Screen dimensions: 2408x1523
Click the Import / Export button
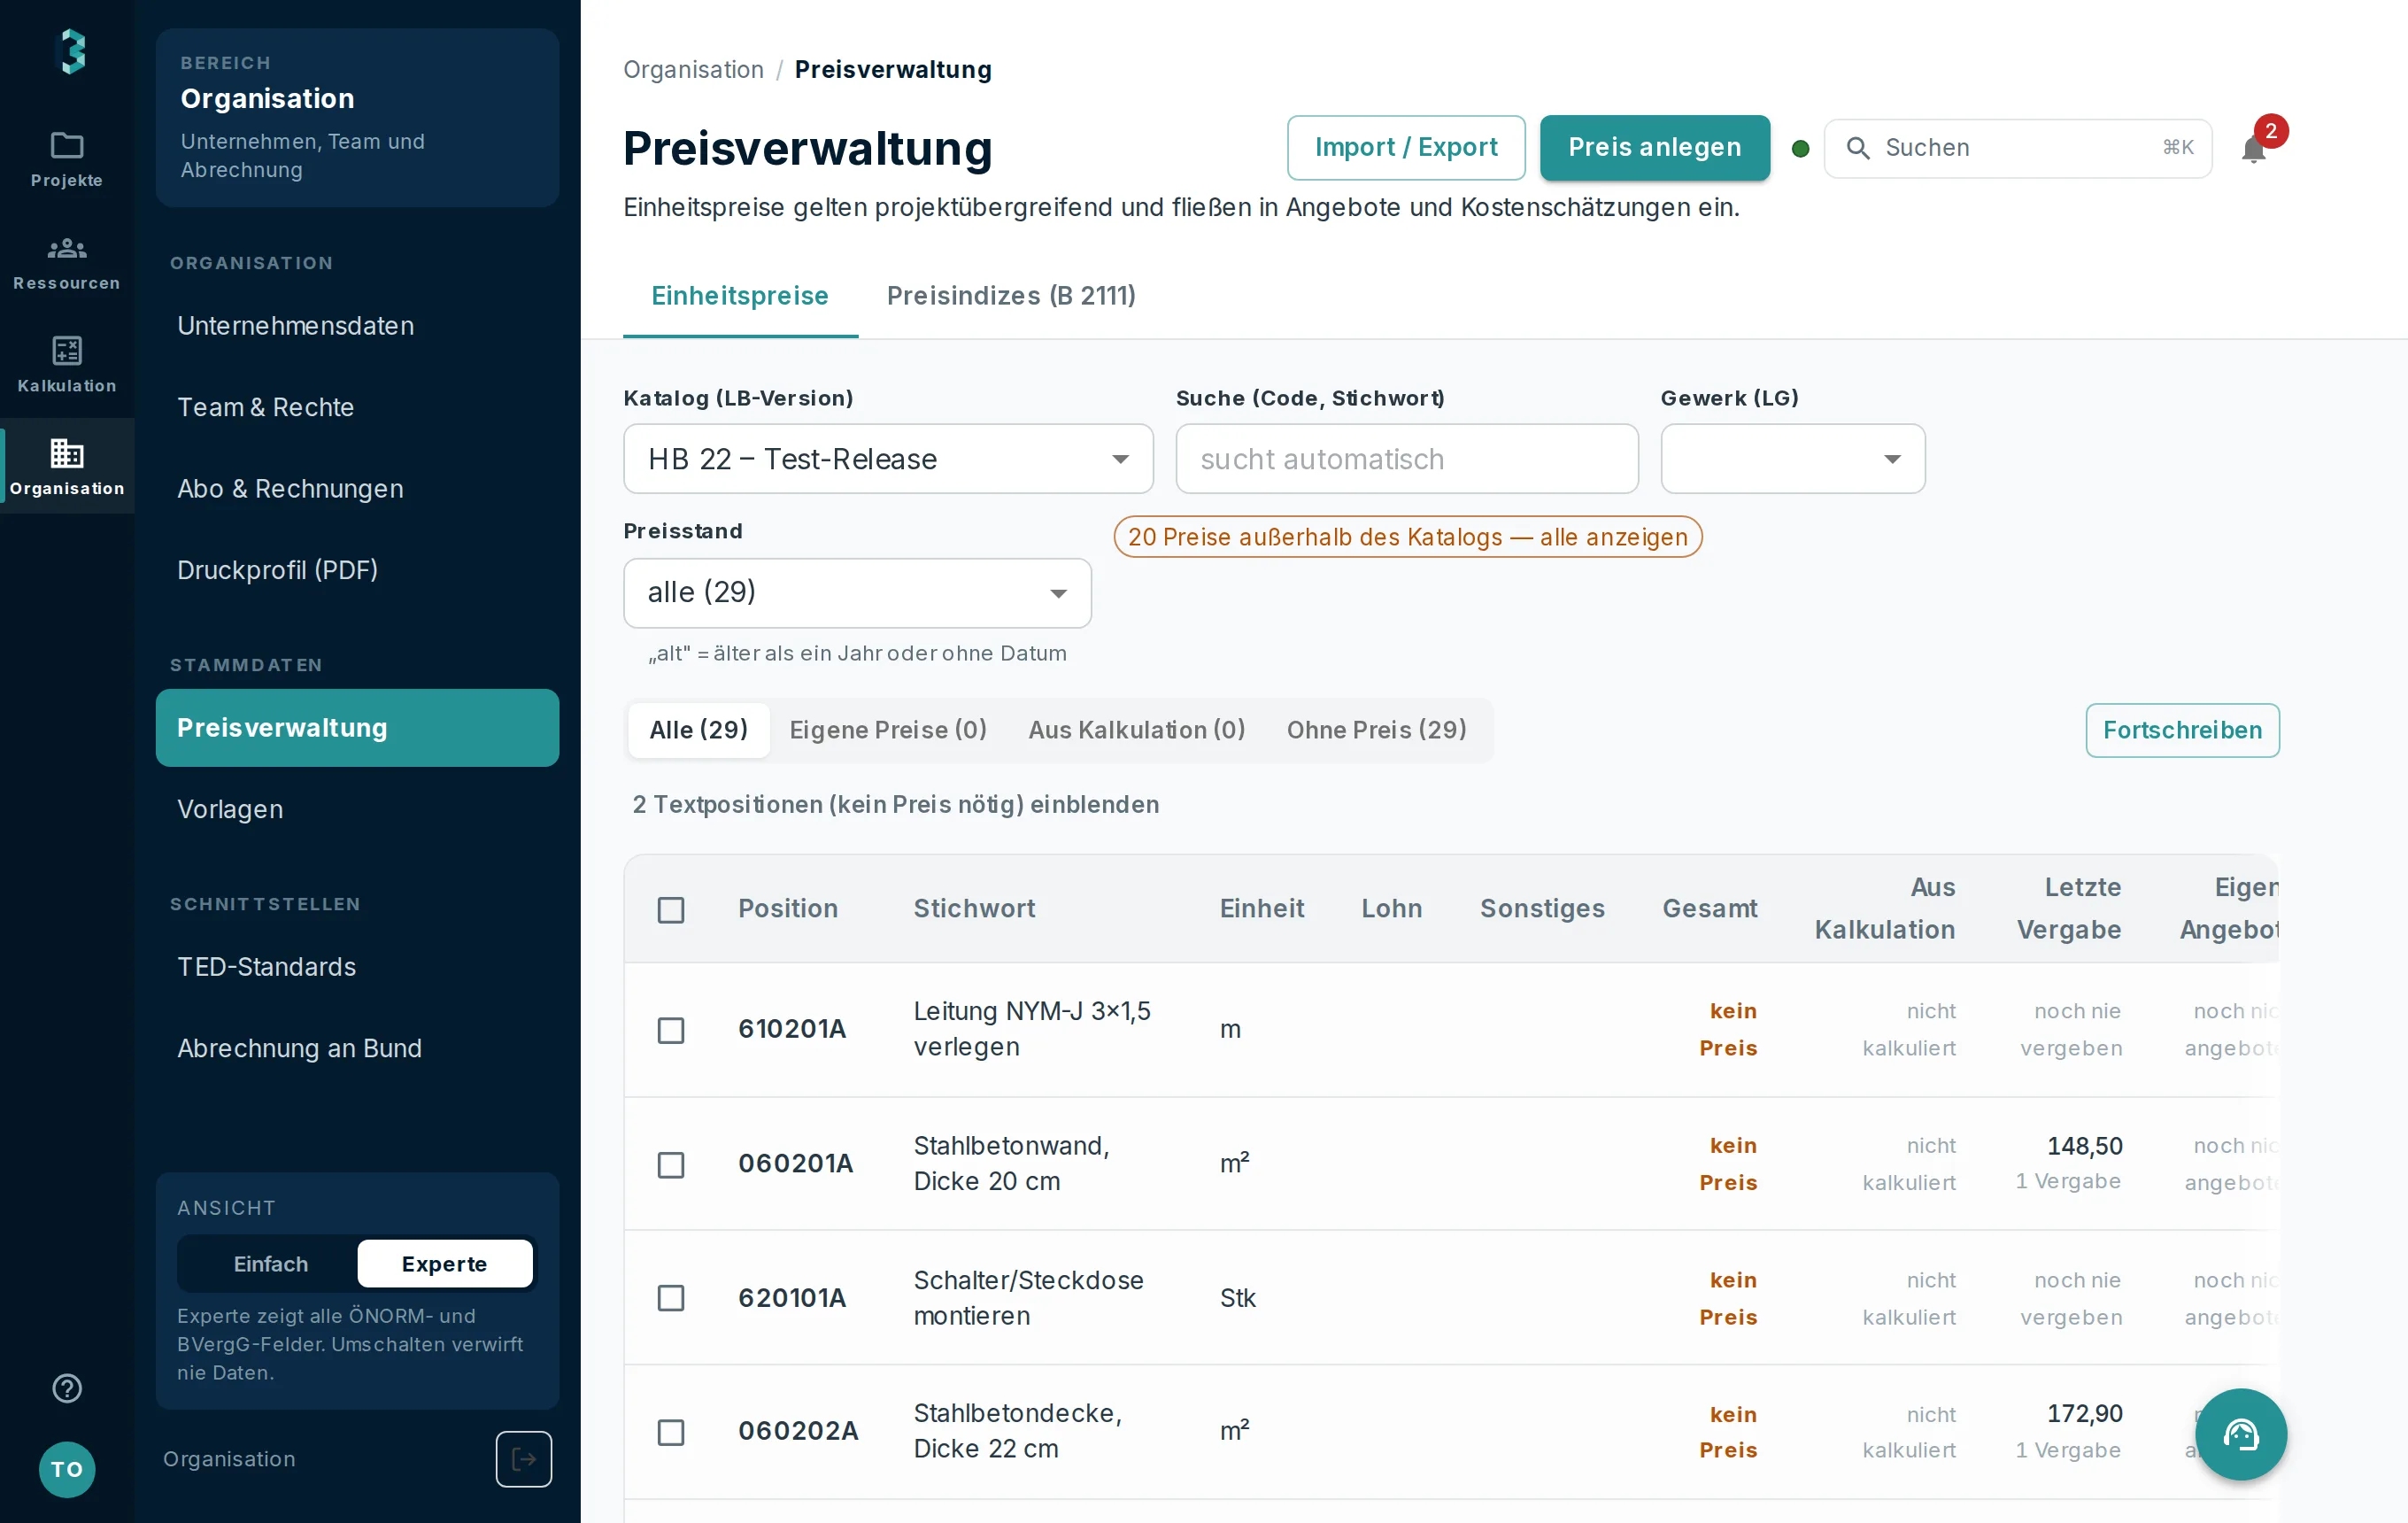[1406, 148]
